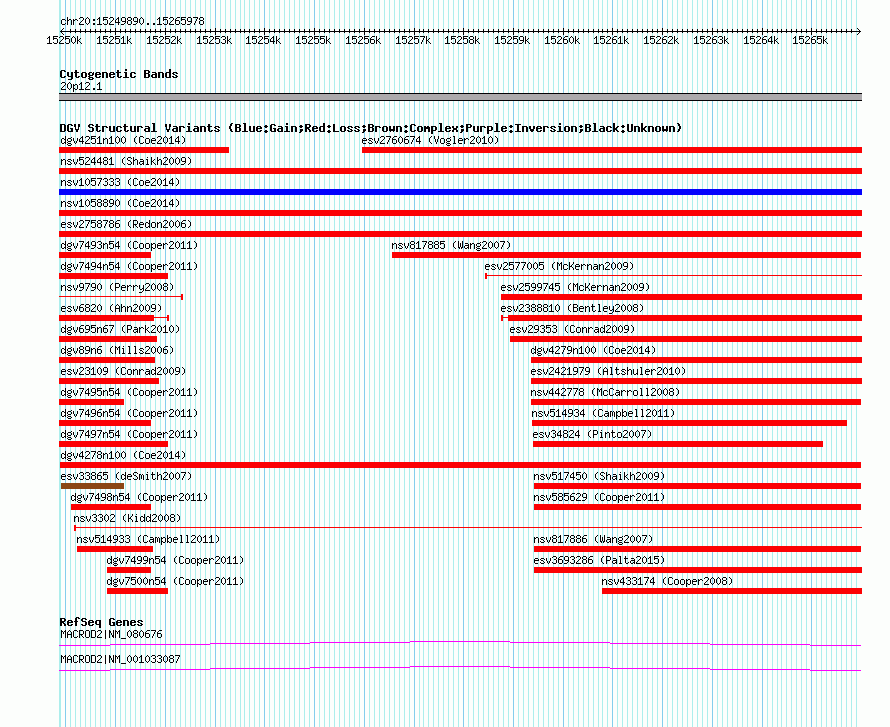This screenshot has height=727, width=890.
Task: Select nsv1058890 (Coe2014) label
Action: 120,203
